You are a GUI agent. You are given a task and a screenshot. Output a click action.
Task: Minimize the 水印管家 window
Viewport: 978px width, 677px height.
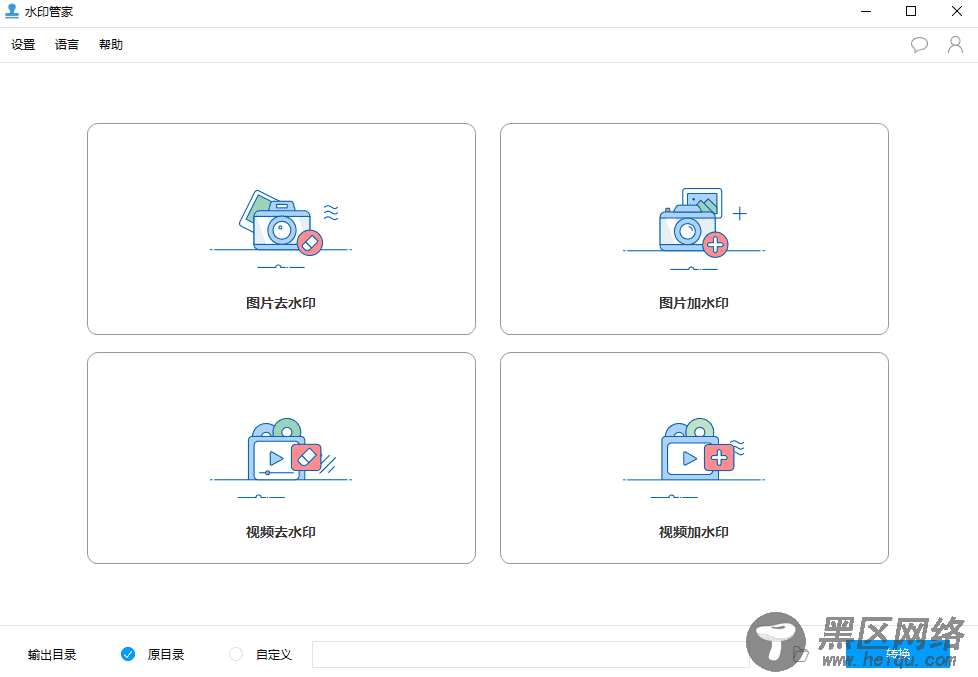coord(866,11)
